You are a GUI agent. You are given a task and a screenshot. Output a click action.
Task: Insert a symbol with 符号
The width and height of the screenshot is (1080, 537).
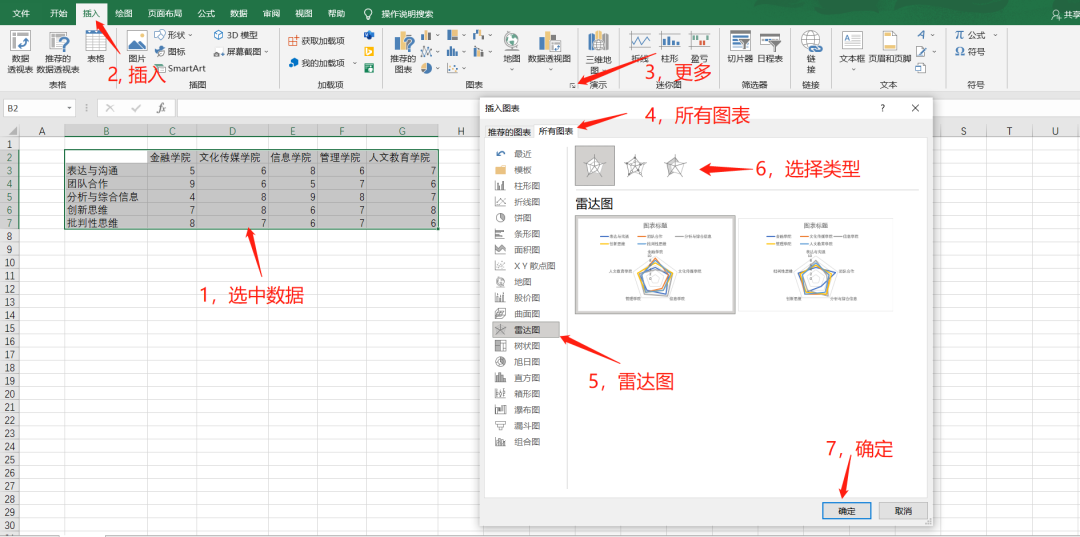click(x=970, y=52)
